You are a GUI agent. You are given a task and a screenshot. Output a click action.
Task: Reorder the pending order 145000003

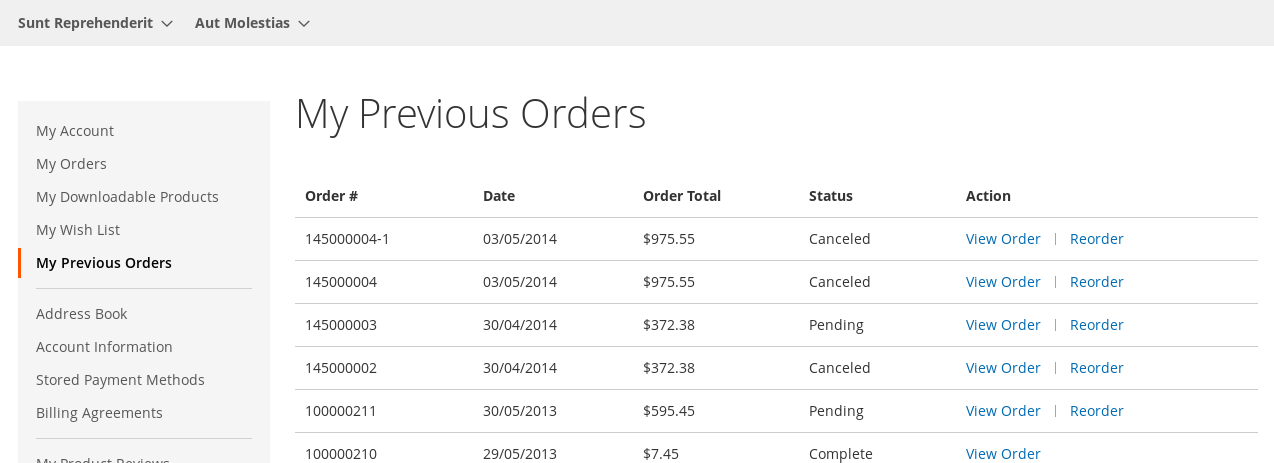[x=1096, y=325]
